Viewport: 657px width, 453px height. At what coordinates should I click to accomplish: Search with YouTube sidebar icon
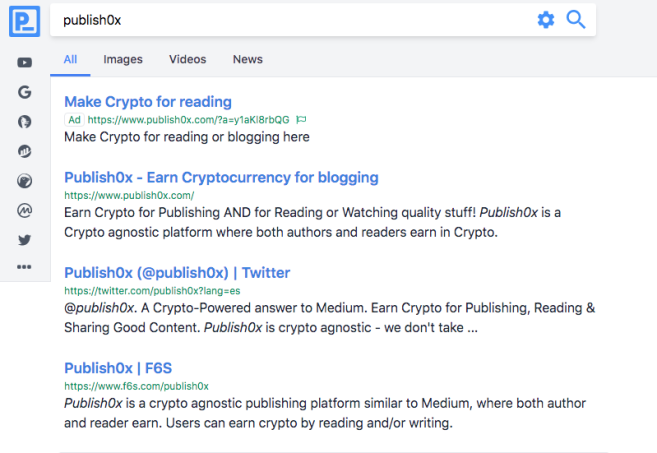[x=25, y=62]
